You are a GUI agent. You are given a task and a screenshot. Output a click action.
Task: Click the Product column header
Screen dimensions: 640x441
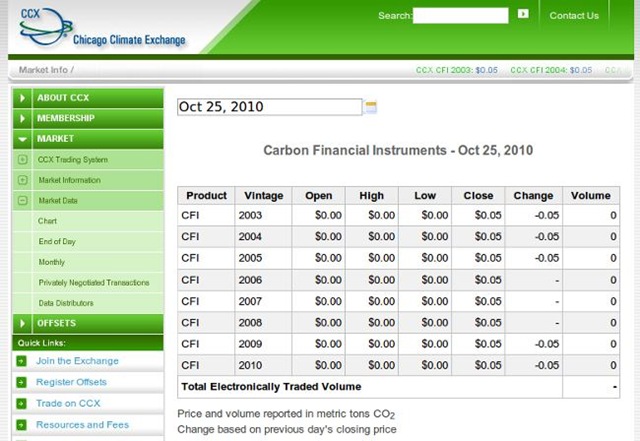(x=206, y=196)
